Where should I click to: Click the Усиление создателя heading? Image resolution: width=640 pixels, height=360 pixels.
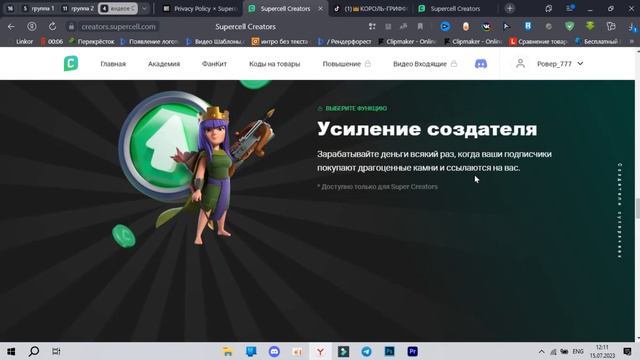pos(427,129)
